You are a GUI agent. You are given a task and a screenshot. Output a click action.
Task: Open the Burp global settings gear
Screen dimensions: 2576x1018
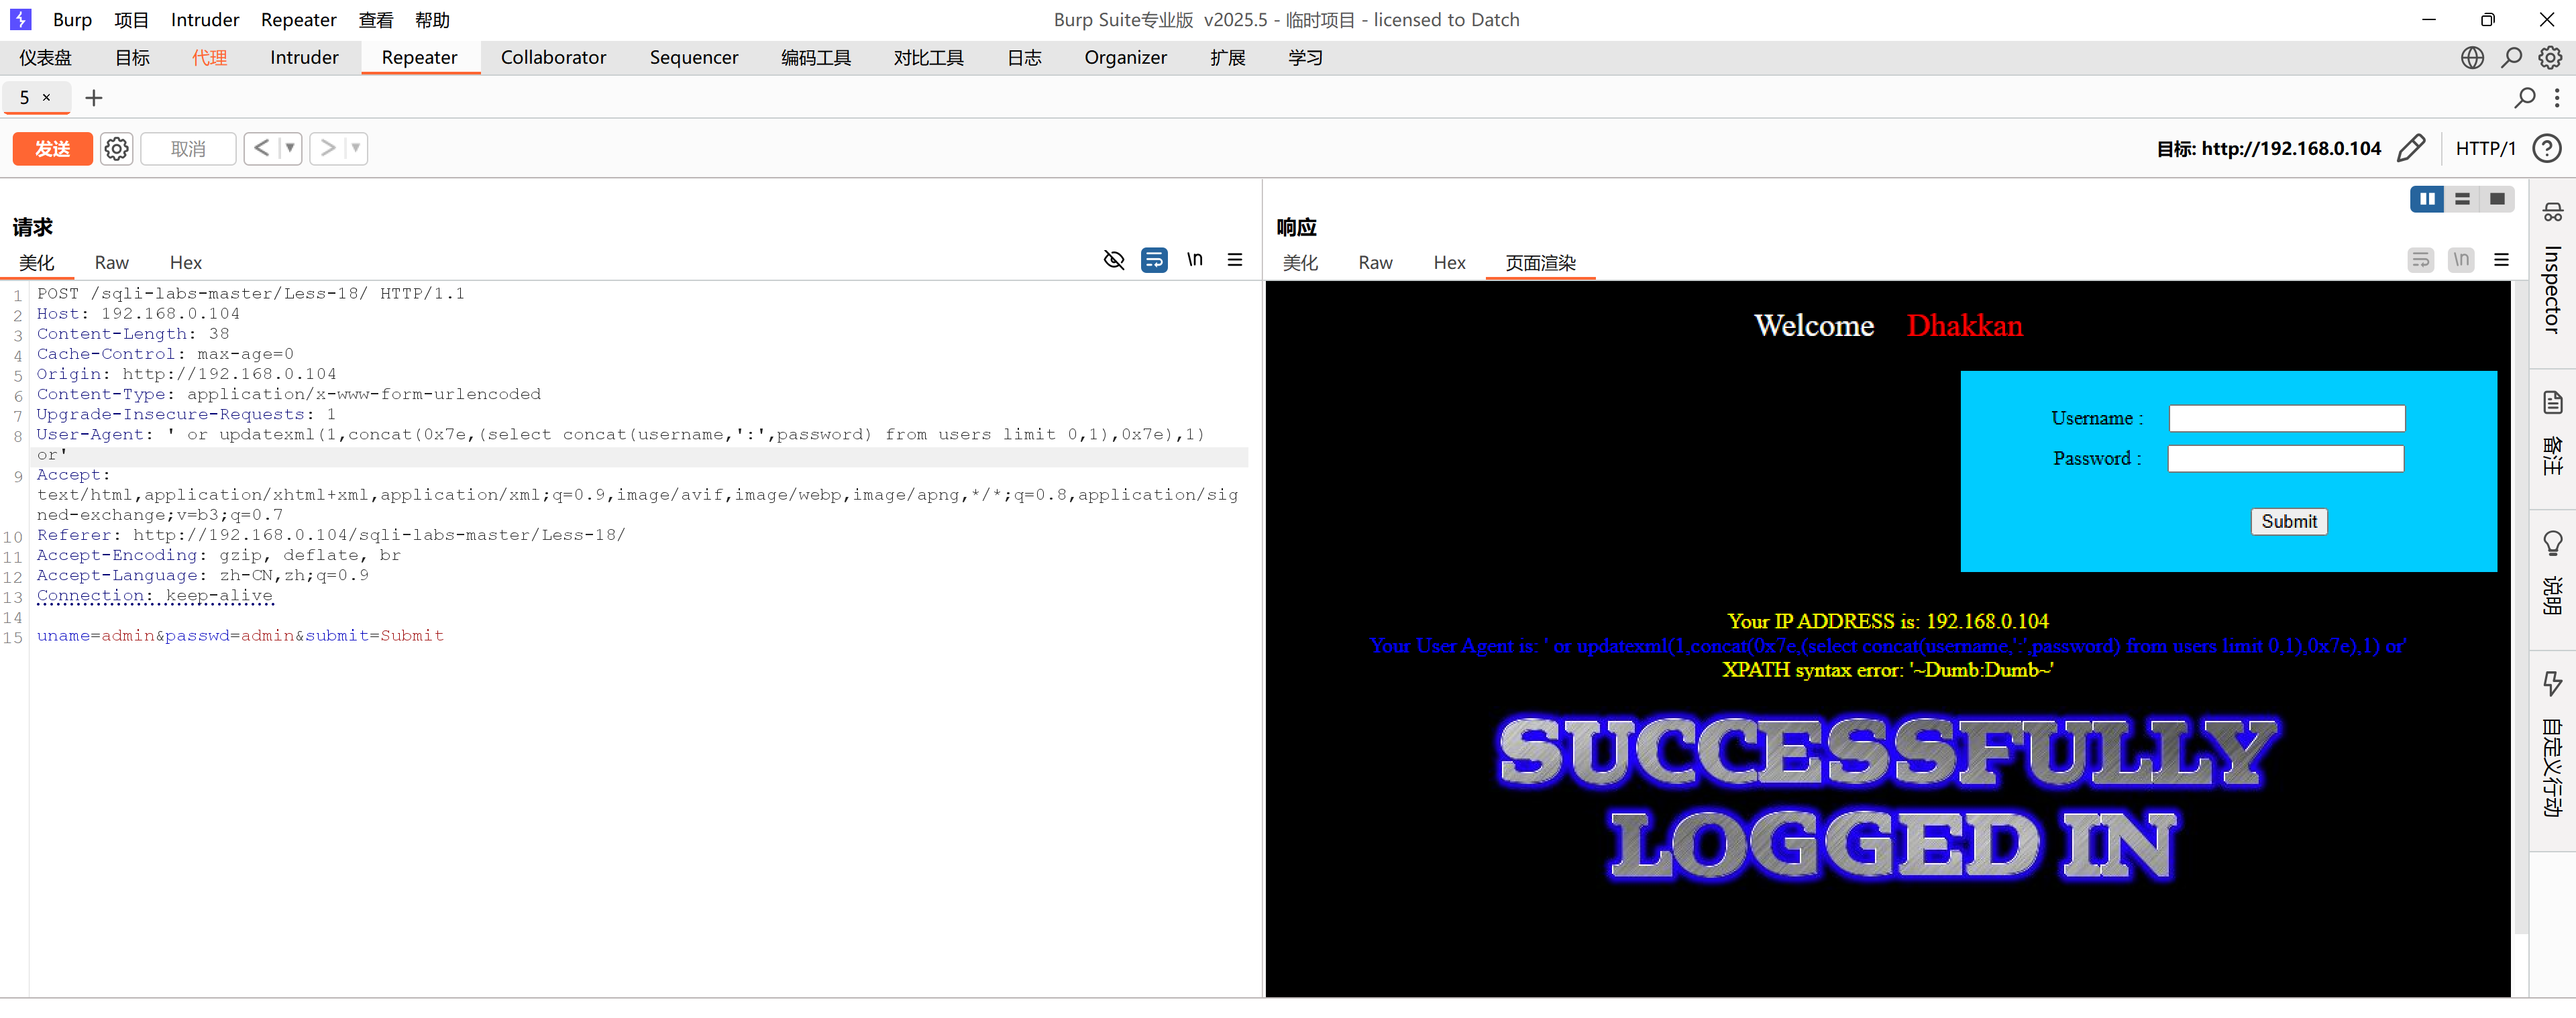pyautogui.click(x=2550, y=58)
